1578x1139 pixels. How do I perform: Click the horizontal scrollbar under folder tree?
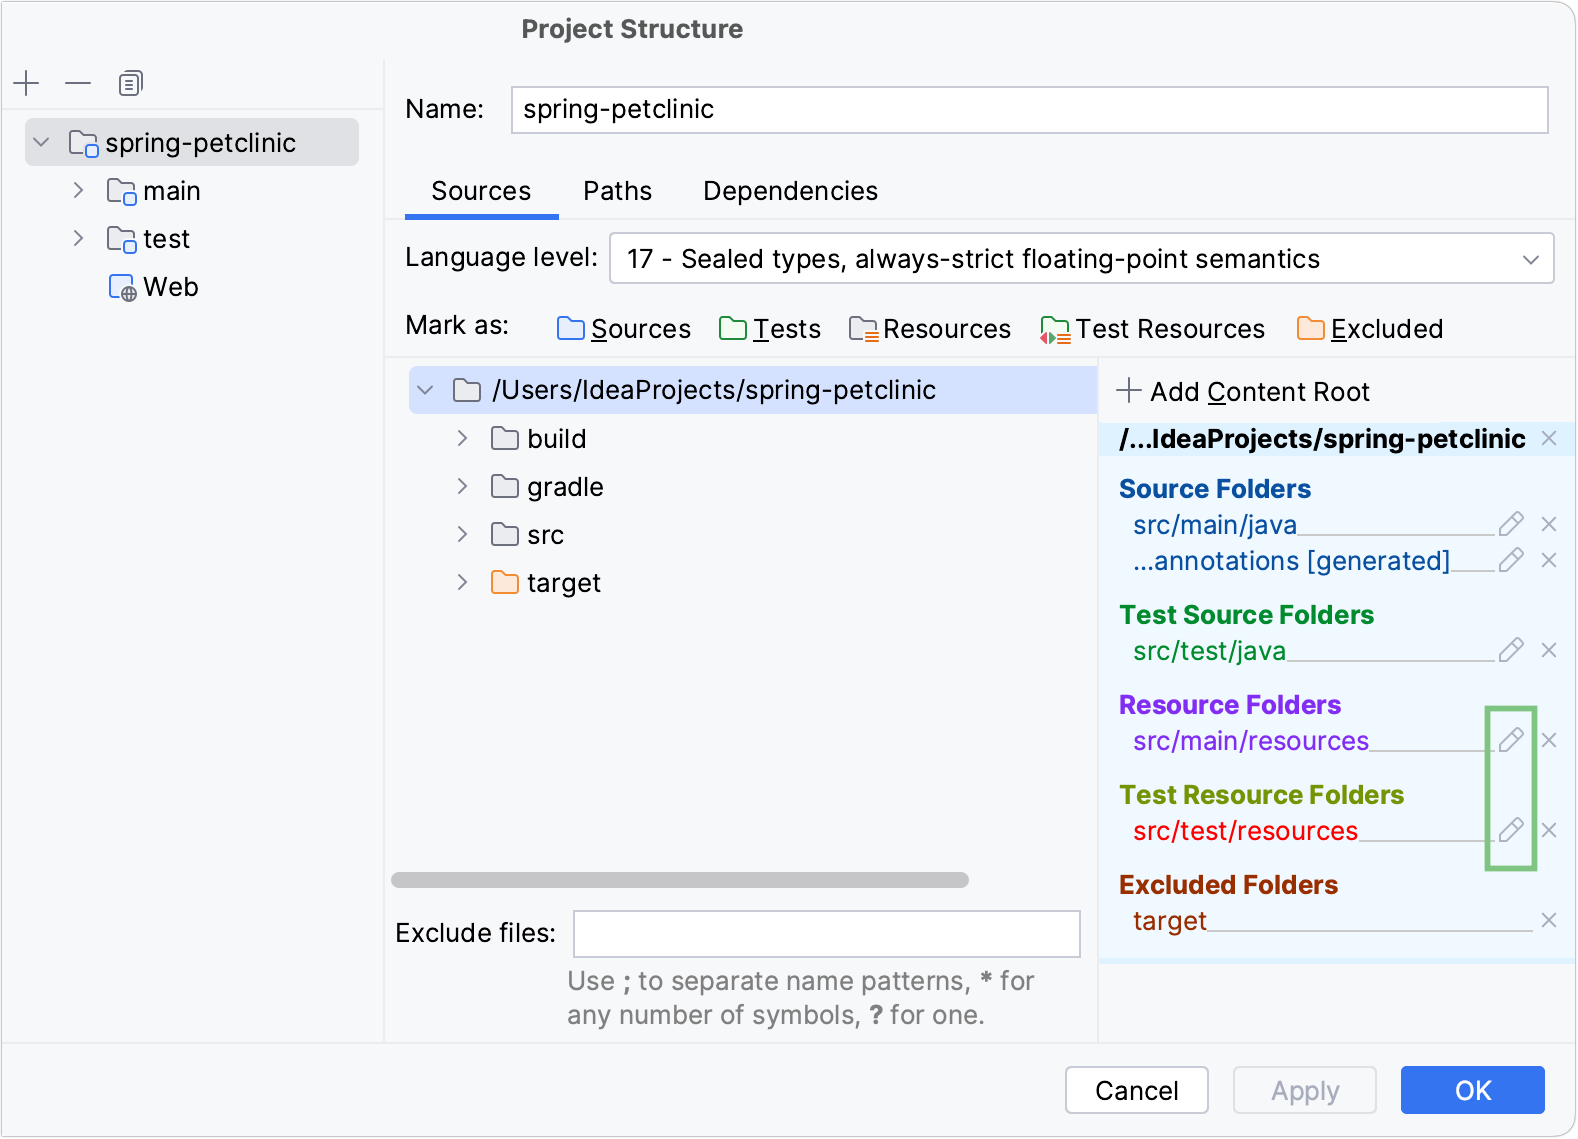(x=680, y=880)
